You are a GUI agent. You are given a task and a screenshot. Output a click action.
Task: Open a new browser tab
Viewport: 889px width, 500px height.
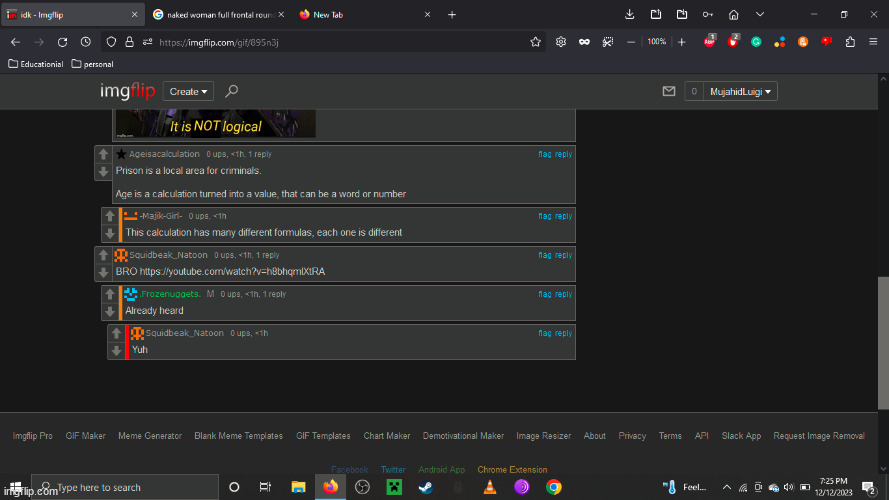[x=452, y=15]
